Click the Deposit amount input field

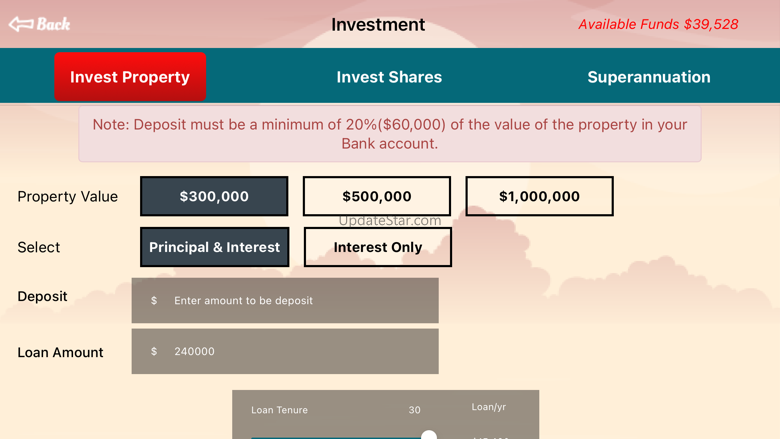(285, 300)
